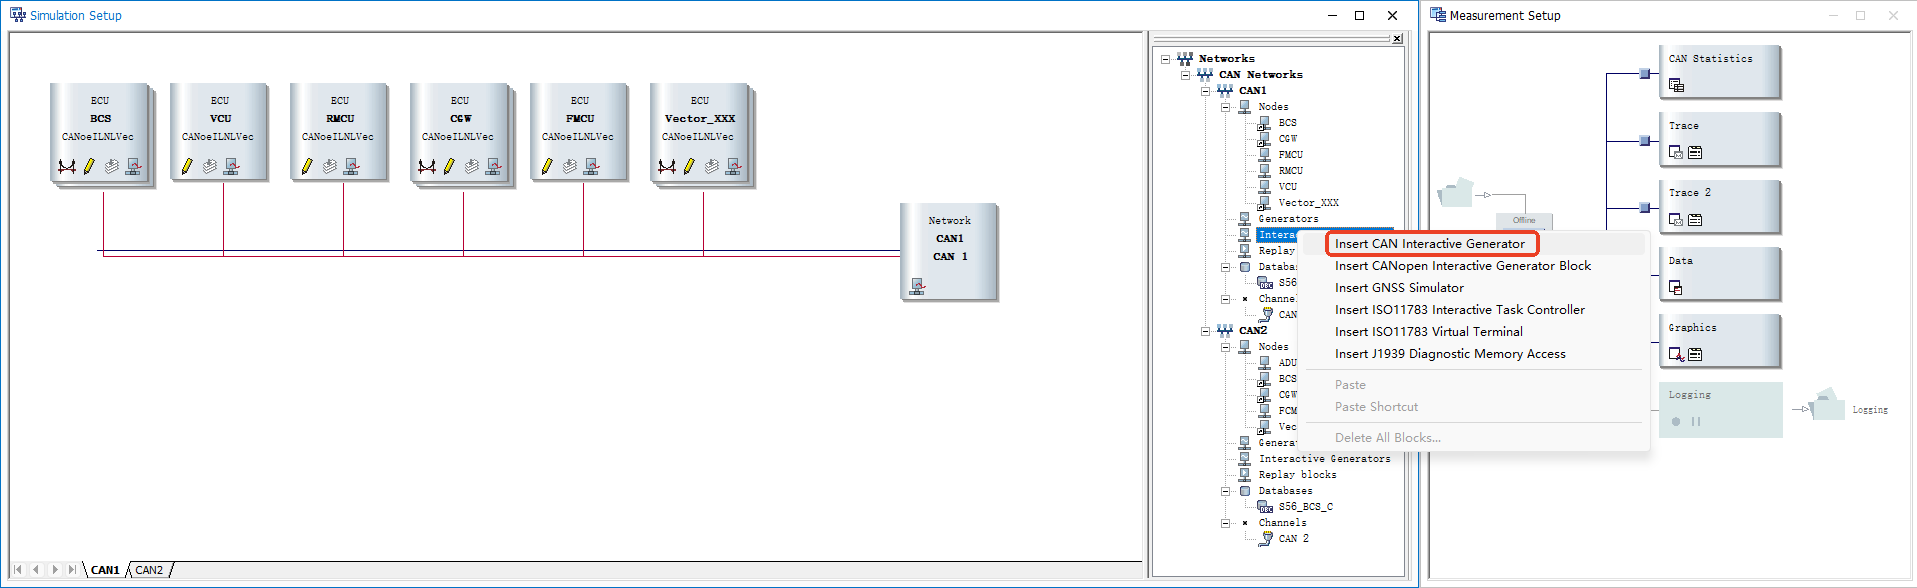This screenshot has height=588, width=1917.
Task: Open the CAN Statistics block window icon
Action: tap(1676, 86)
